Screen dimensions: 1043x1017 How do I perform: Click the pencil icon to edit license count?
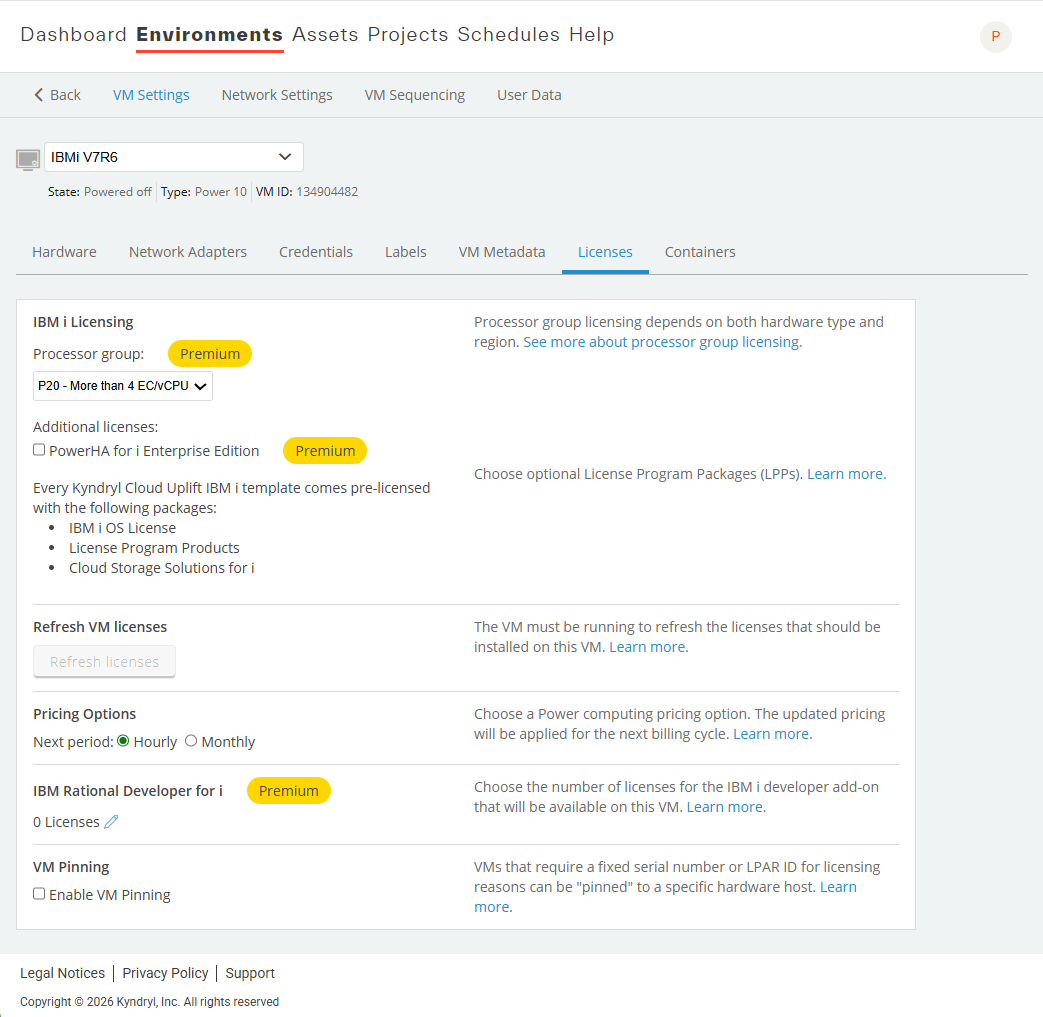(111, 821)
